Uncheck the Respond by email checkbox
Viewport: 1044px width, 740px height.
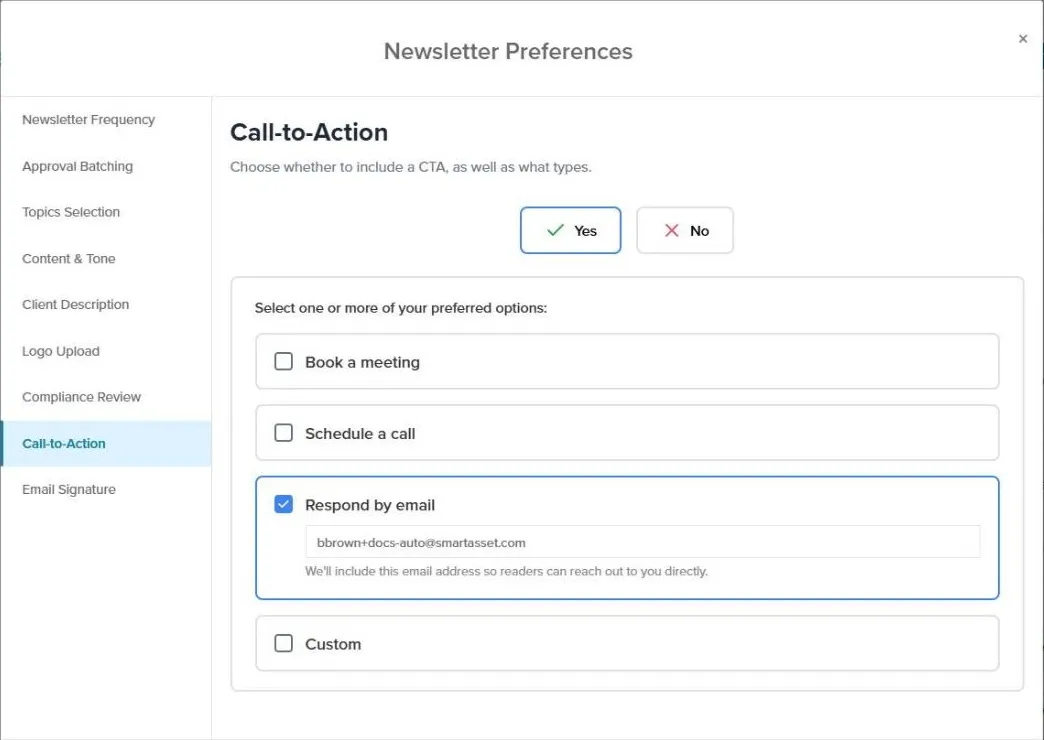tap(284, 504)
